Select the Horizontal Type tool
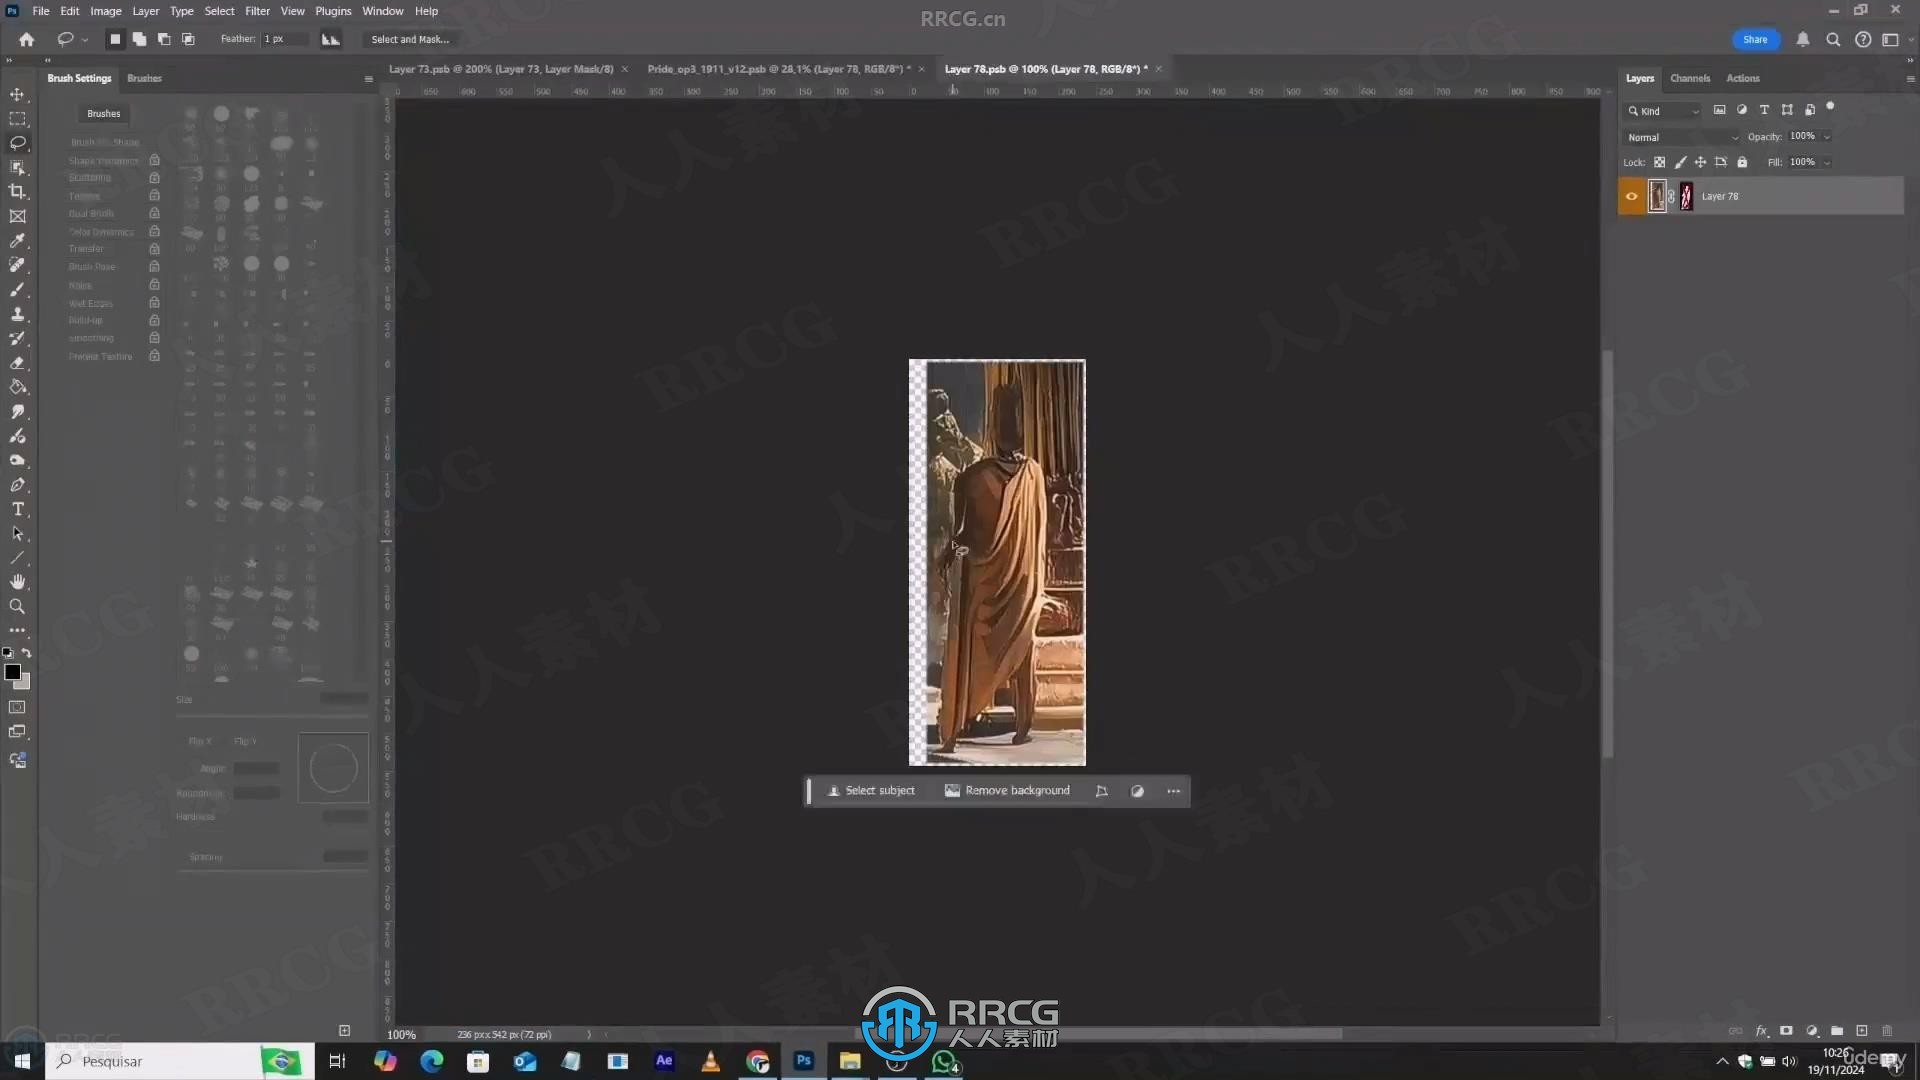The height and width of the screenshot is (1080, 1920). click(17, 509)
